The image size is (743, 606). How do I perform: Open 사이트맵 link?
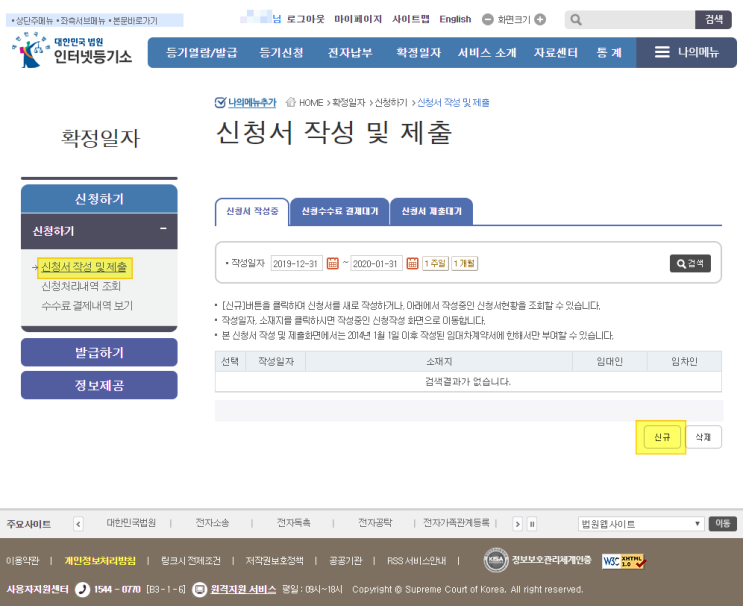tap(411, 19)
